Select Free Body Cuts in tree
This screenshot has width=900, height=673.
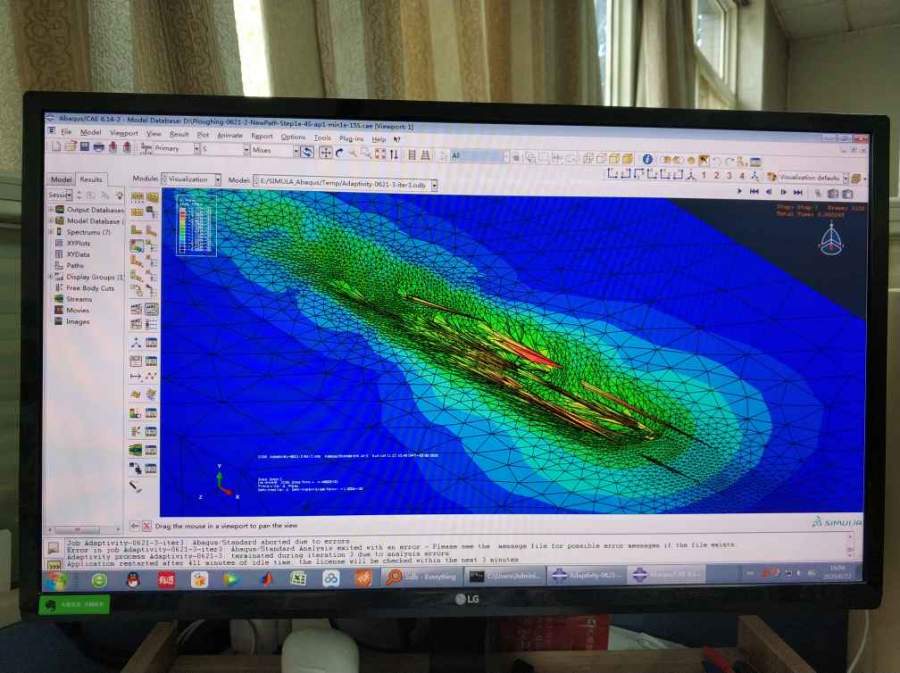click(90, 288)
